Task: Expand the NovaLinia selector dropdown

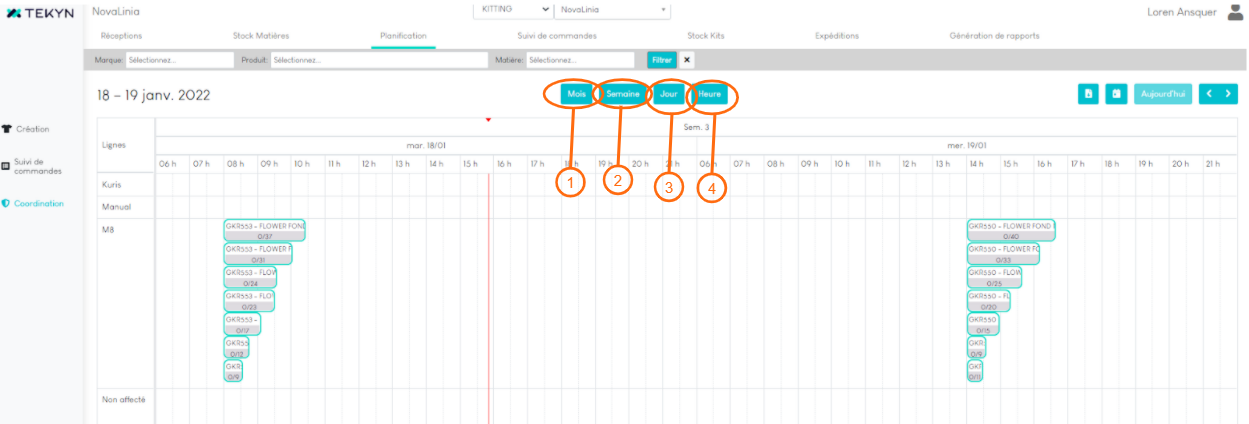Action: (612, 10)
